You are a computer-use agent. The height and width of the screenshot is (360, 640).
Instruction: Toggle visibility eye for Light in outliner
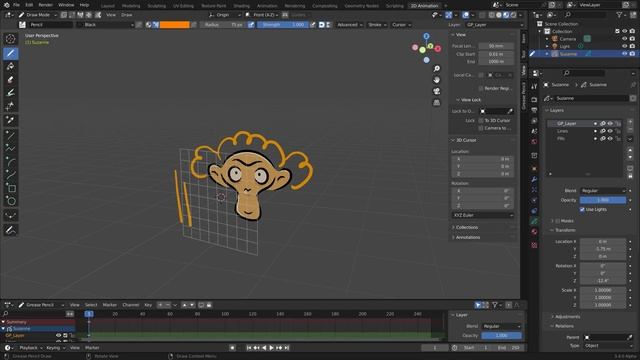pos(624,46)
